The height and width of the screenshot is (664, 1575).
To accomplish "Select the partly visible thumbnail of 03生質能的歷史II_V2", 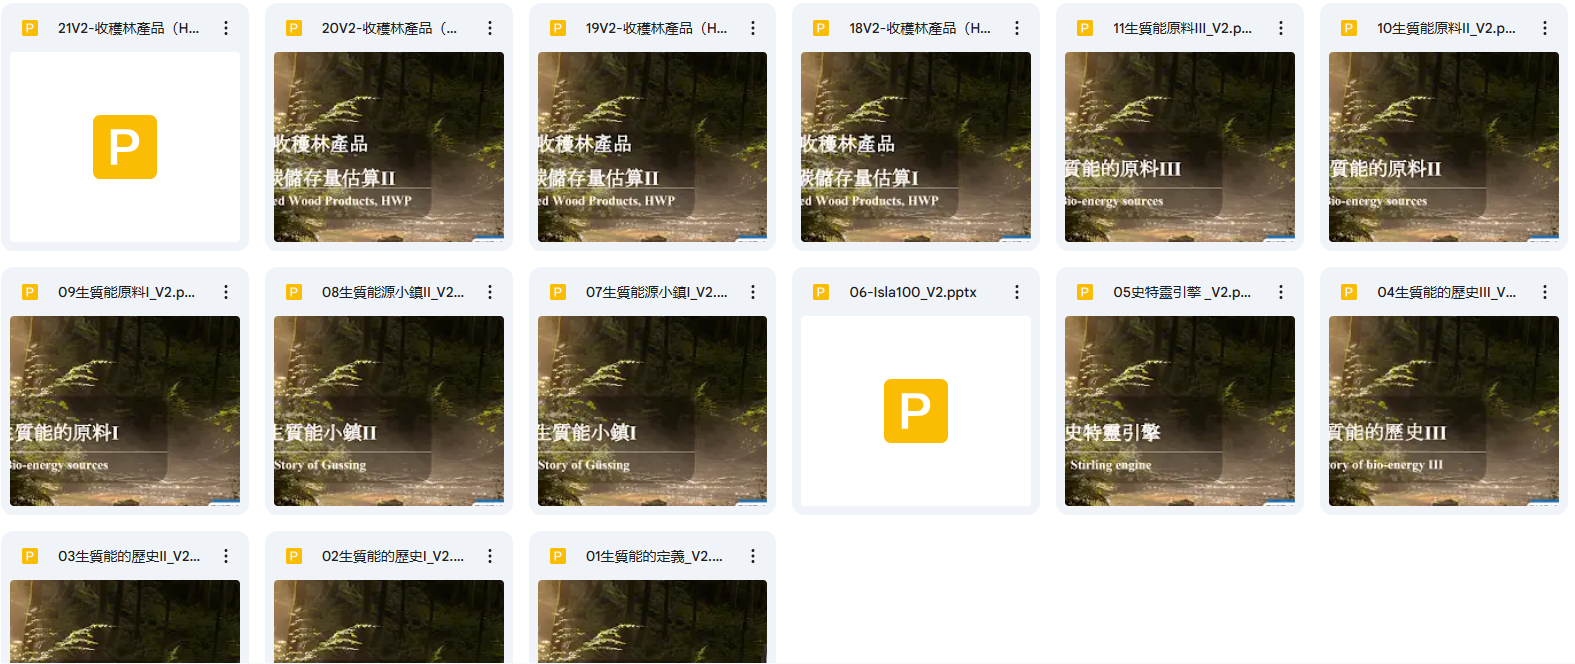I will click(x=125, y=622).
